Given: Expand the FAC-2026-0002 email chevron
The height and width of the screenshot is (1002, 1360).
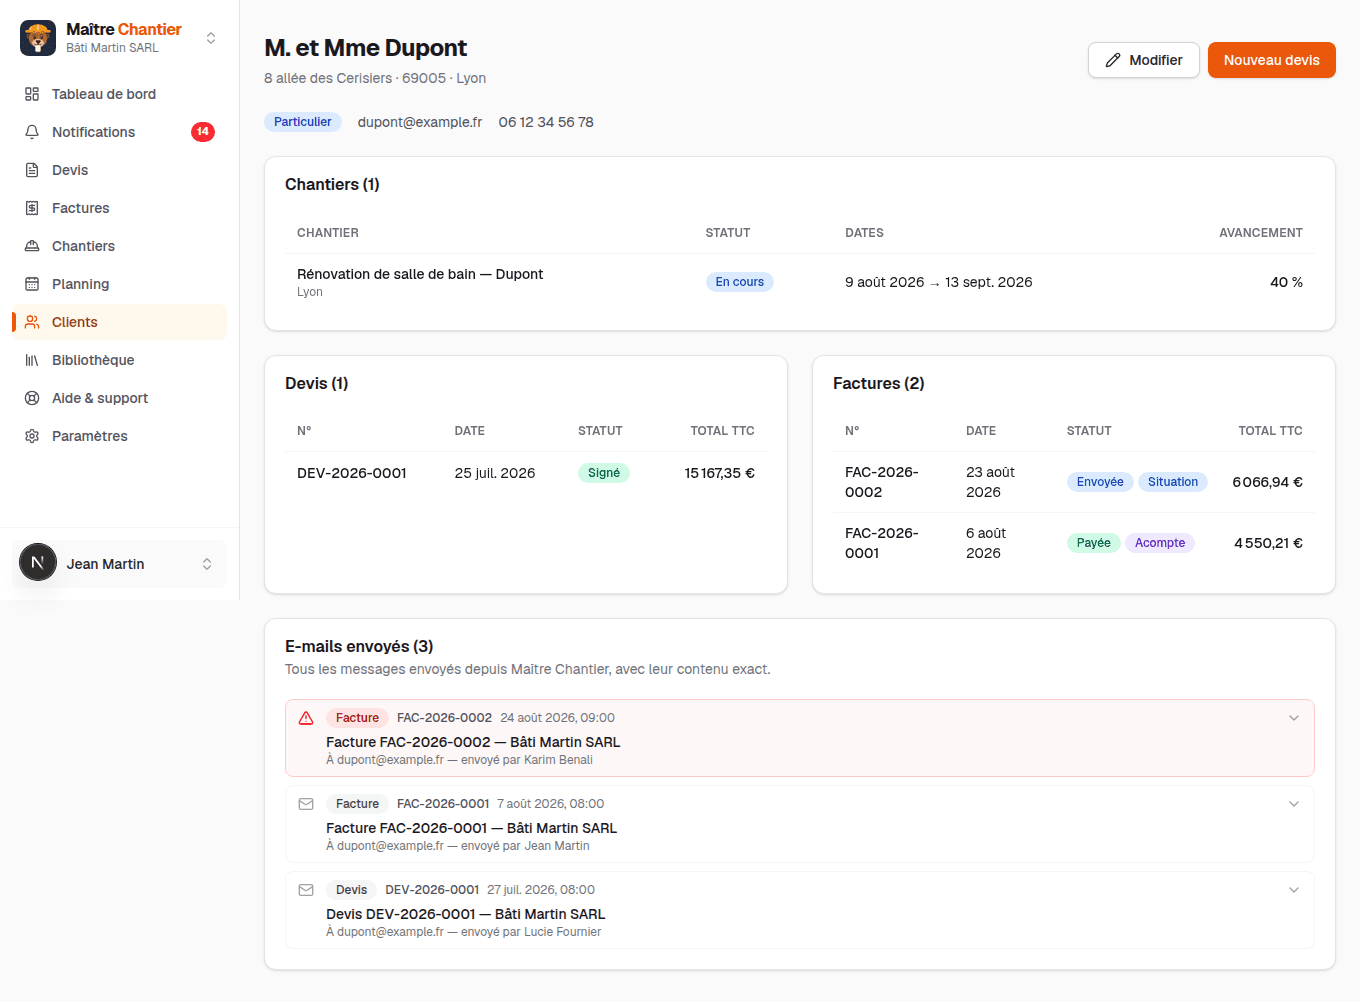Looking at the screenshot, I should coord(1294,718).
